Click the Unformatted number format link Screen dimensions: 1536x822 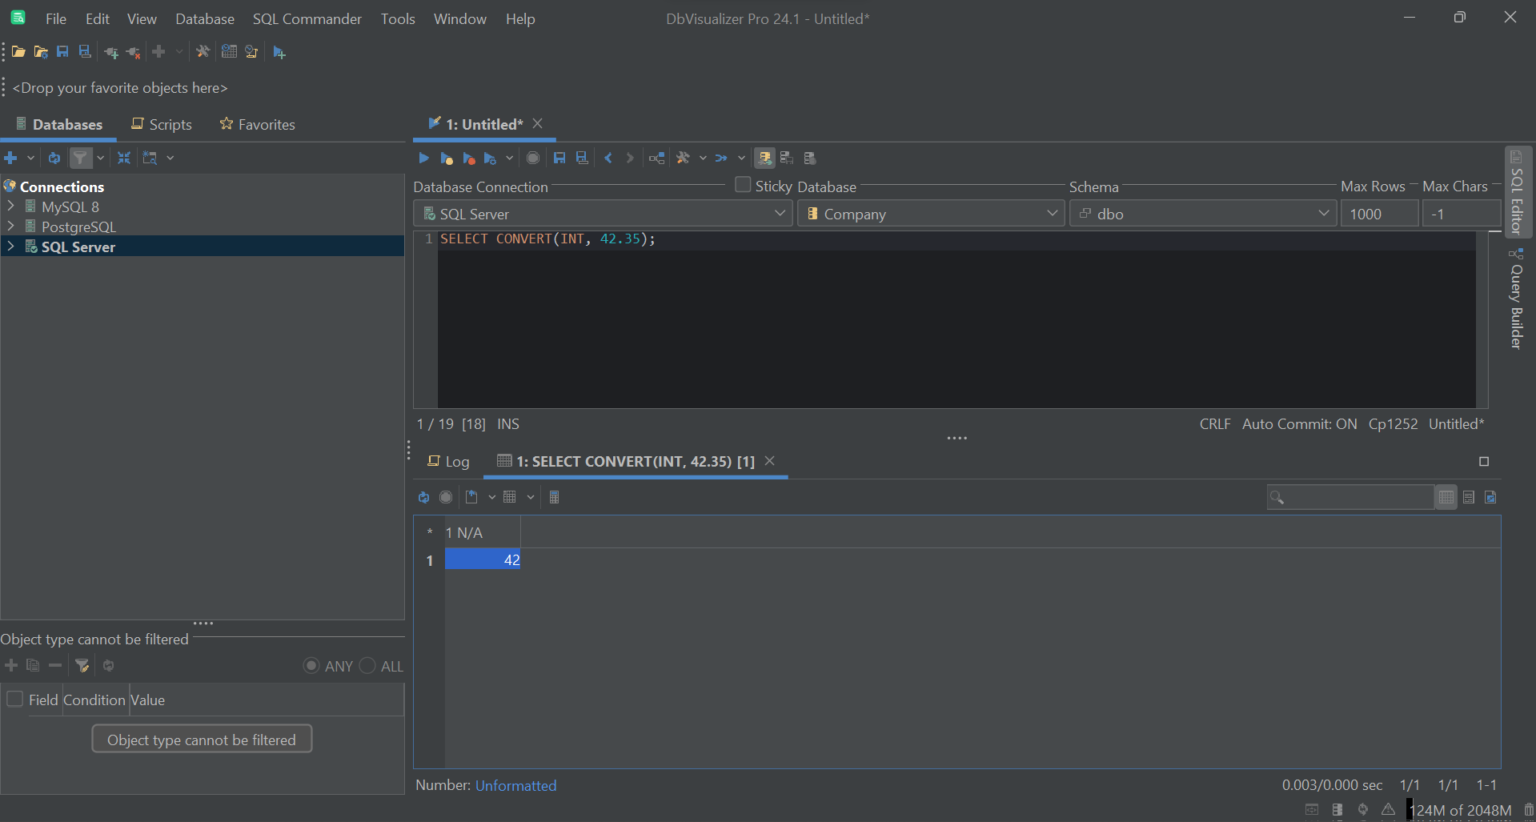click(x=516, y=786)
